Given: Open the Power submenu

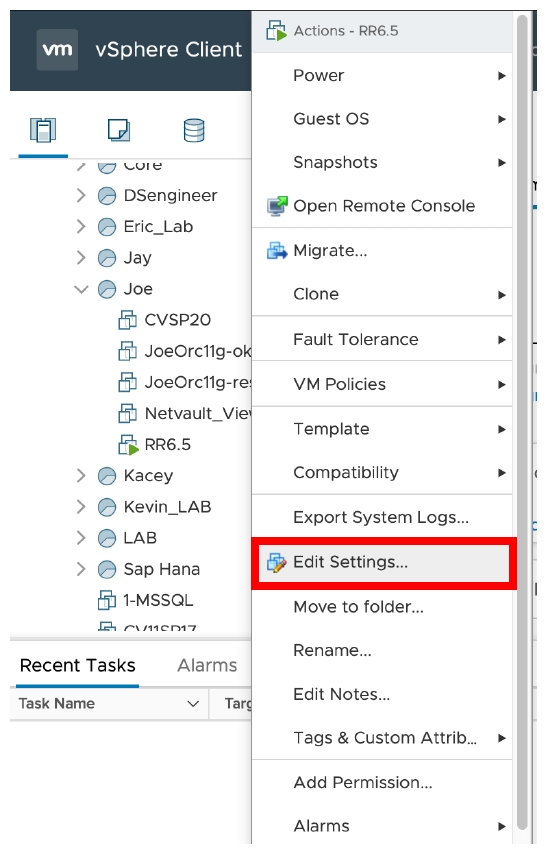Looking at the screenshot, I should (x=382, y=75).
